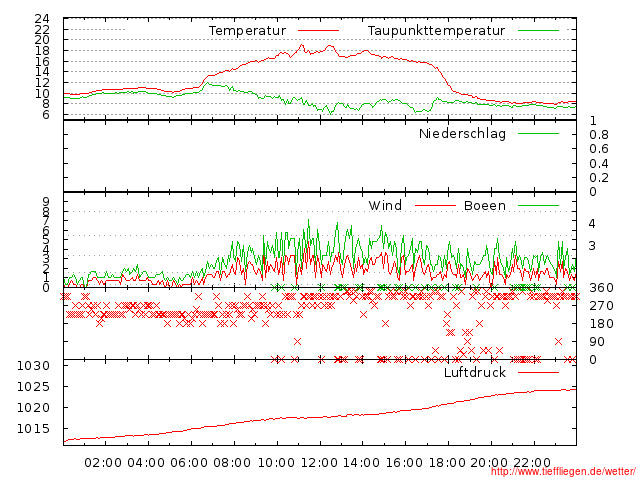640x480 pixels.
Task: Click the 0.8 precipitation axis label
Action: 599,135
